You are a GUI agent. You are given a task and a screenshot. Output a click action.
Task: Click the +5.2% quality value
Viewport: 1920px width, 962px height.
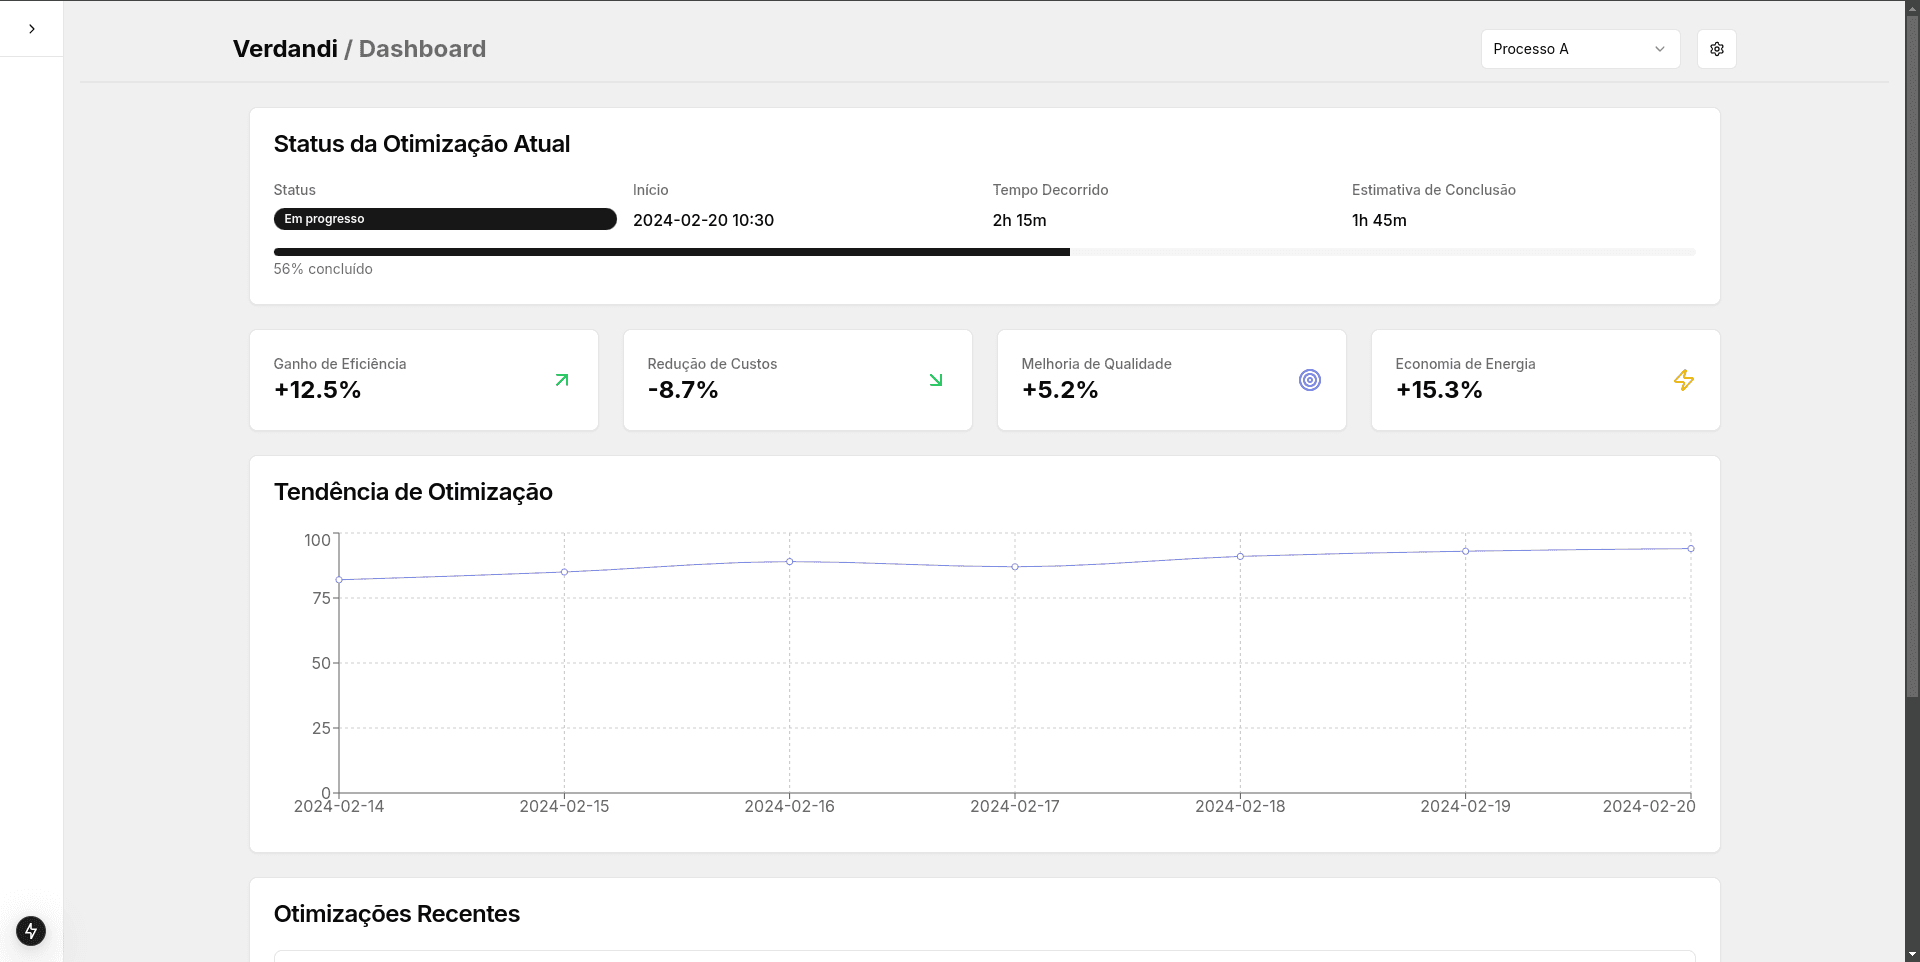[1060, 390]
